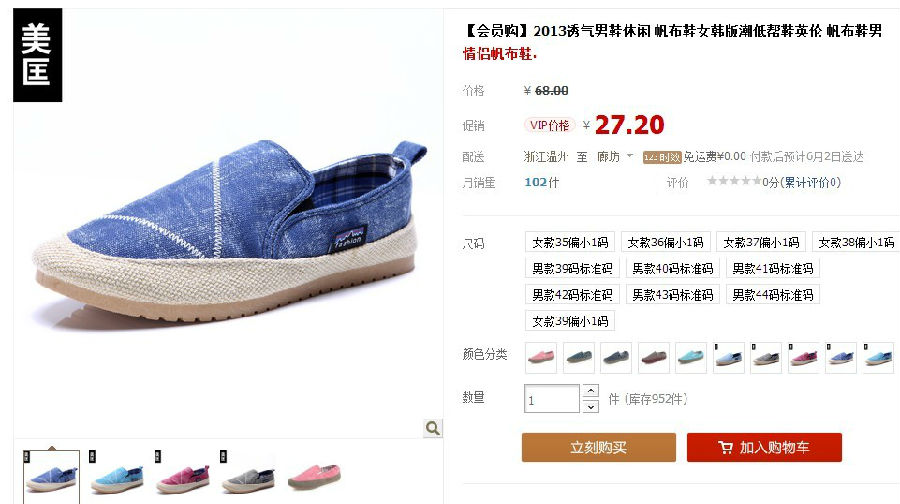Viewport: 900px width, 504px height.
Task: Click the star rating icons
Action: point(734,181)
